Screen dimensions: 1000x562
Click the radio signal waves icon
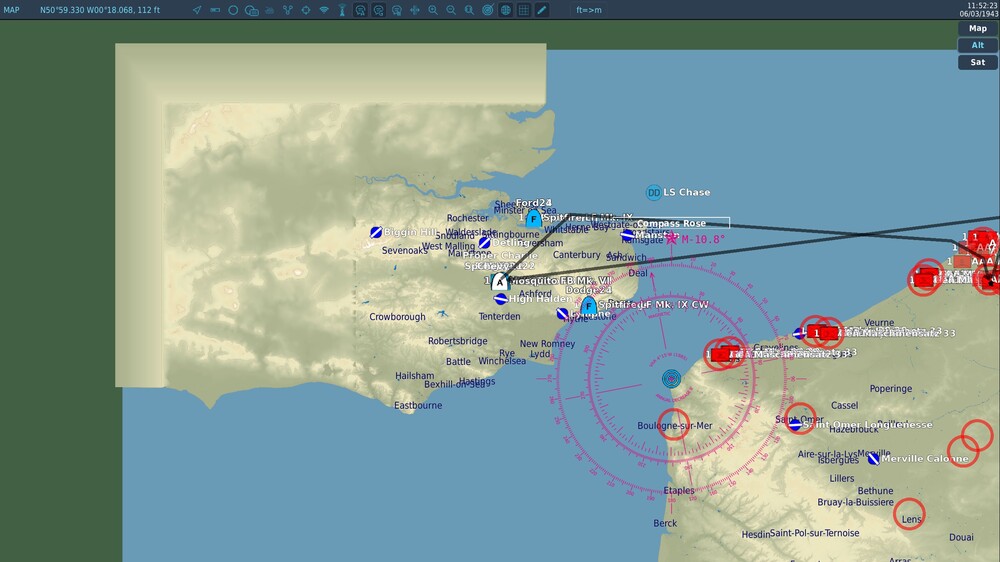[324, 10]
